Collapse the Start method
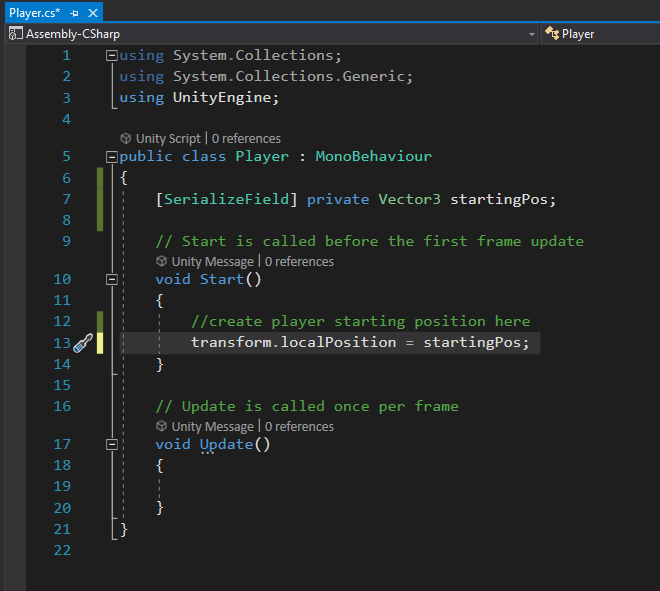This screenshot has width=660, height=591. (x=112, y=280)
